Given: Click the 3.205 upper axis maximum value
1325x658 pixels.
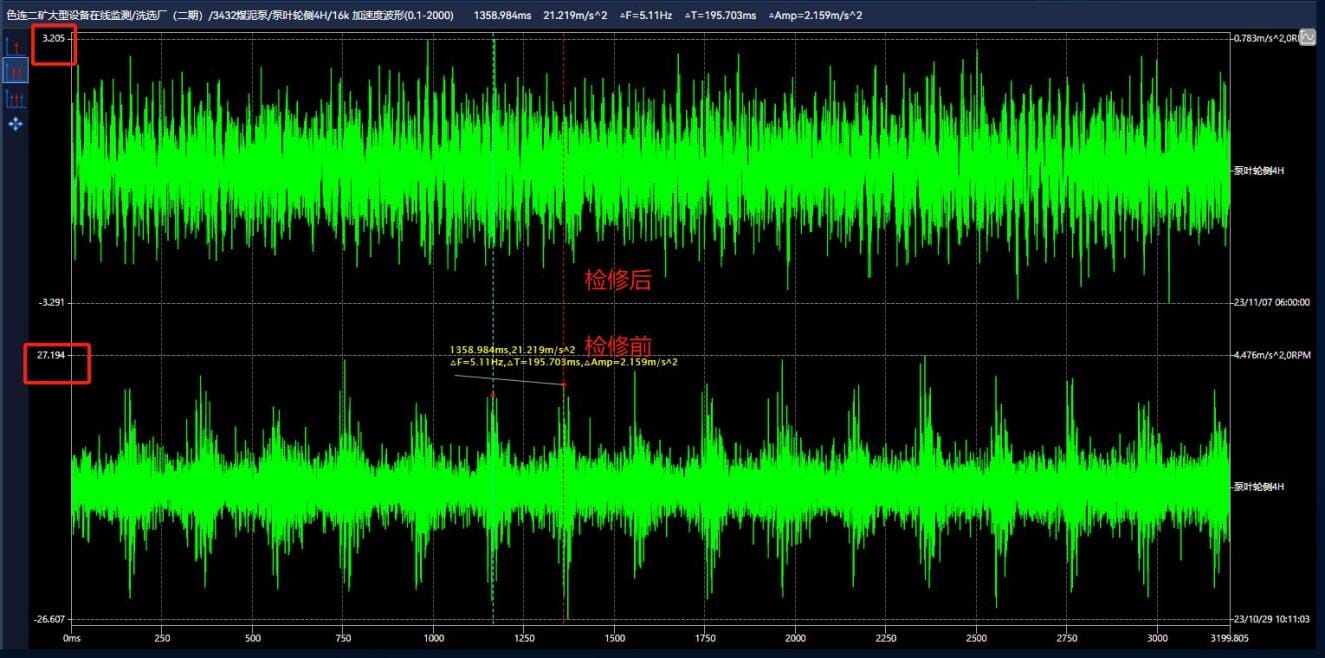Looking at the screenshot, I should (x=51, y=38).
